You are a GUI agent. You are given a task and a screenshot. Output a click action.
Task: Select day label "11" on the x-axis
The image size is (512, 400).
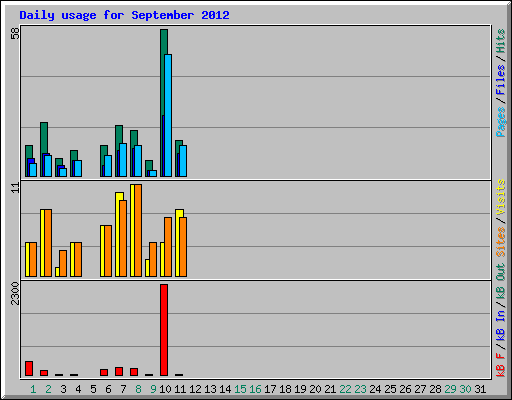point(180,389)
